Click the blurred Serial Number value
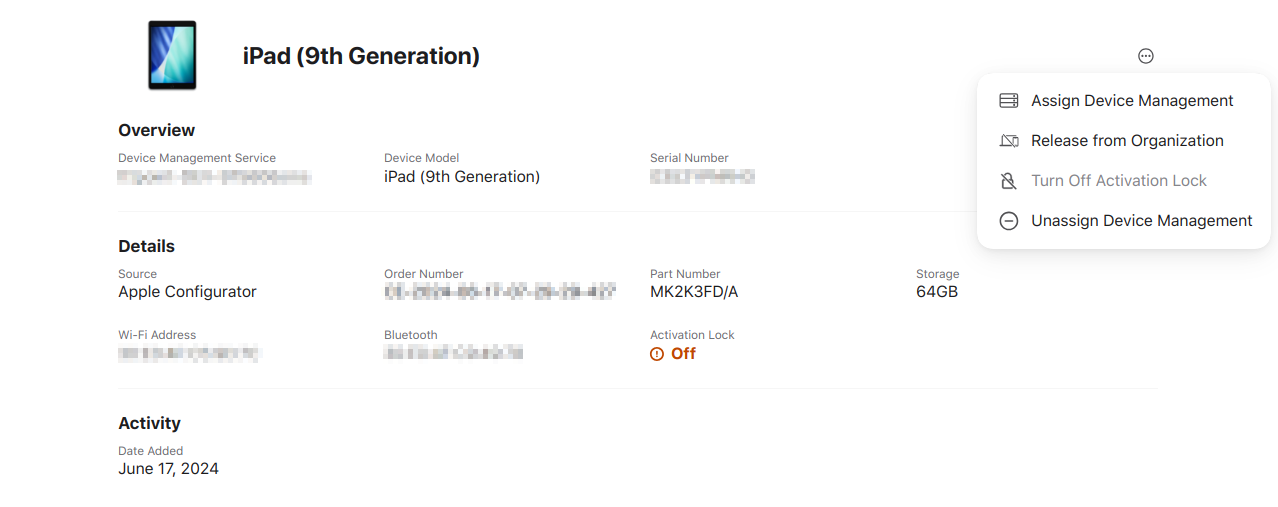This screenshot has height=507, width=1278. coord(702,177)
